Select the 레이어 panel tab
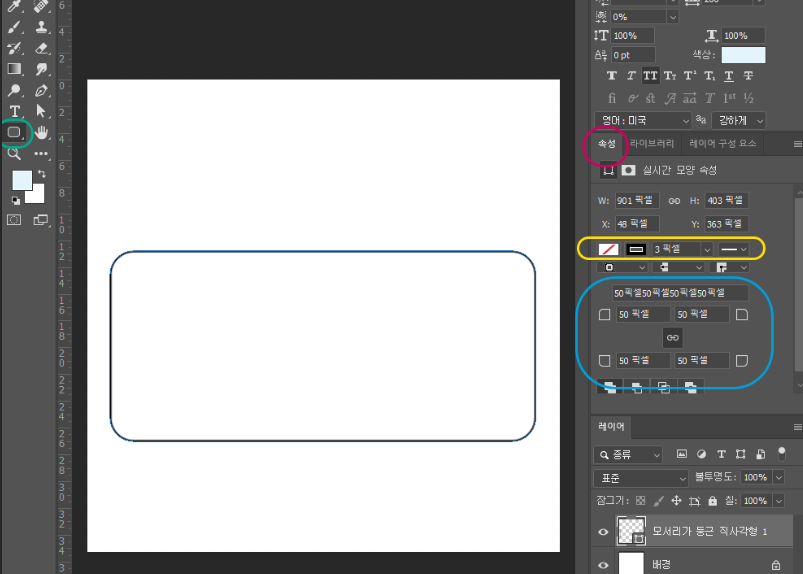The image size is (803, 574). tap(611, 427)
